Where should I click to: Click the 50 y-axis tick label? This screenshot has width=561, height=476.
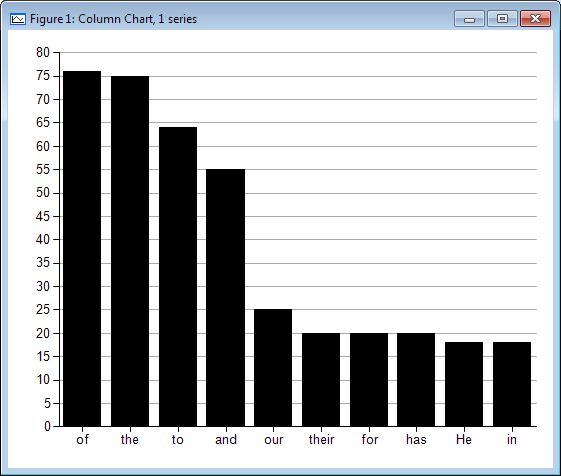[43, 193]
